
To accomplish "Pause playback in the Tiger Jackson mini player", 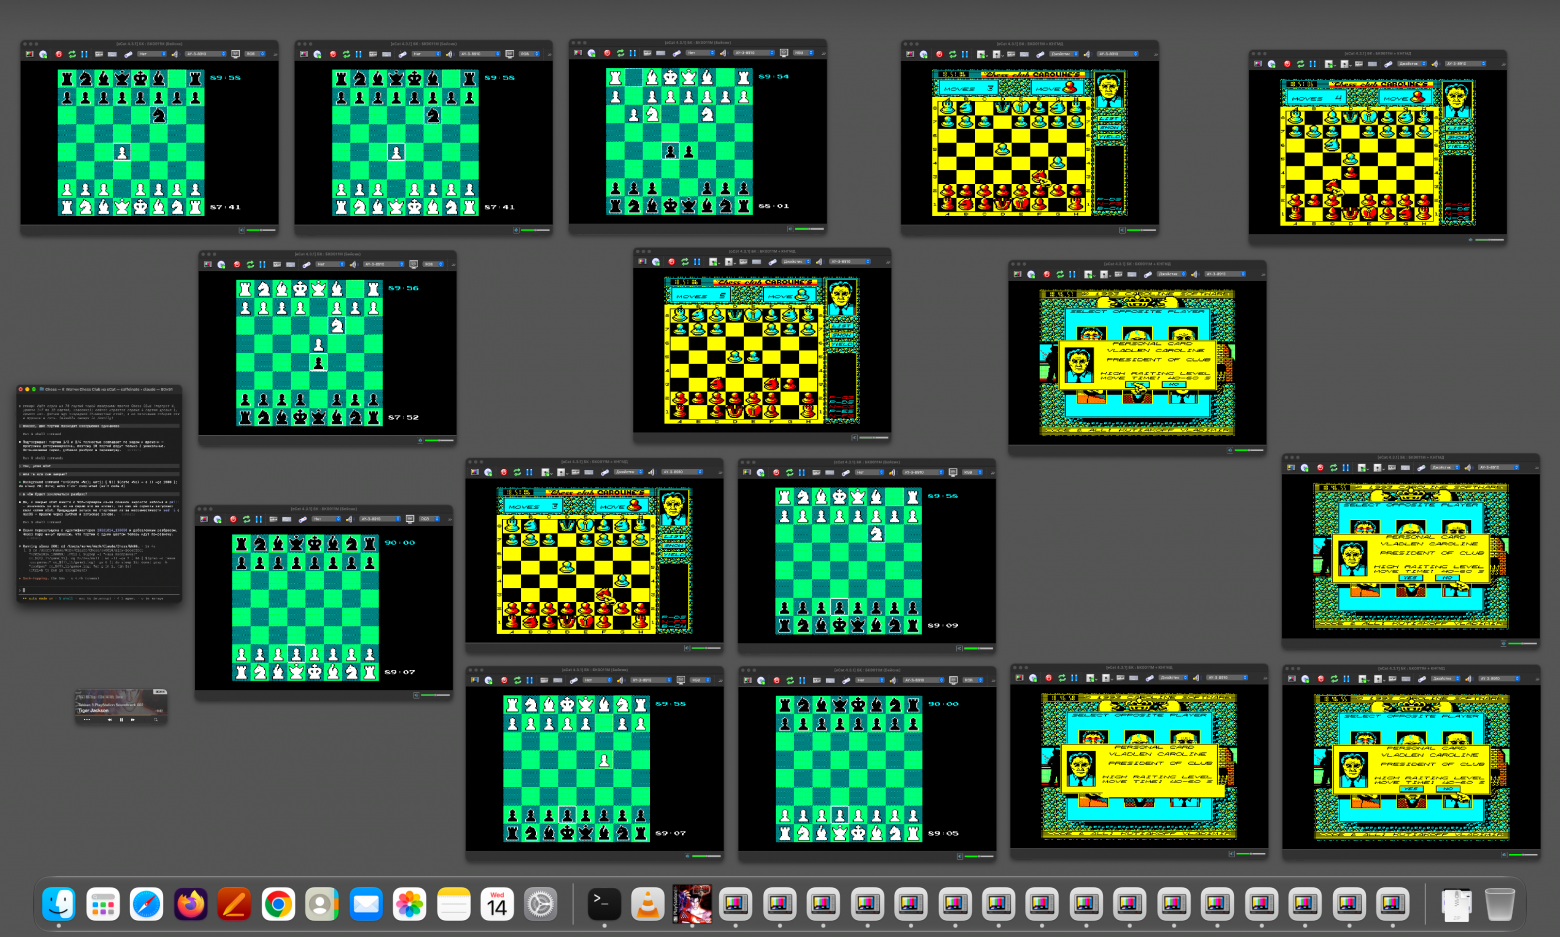I will [122, 719].
